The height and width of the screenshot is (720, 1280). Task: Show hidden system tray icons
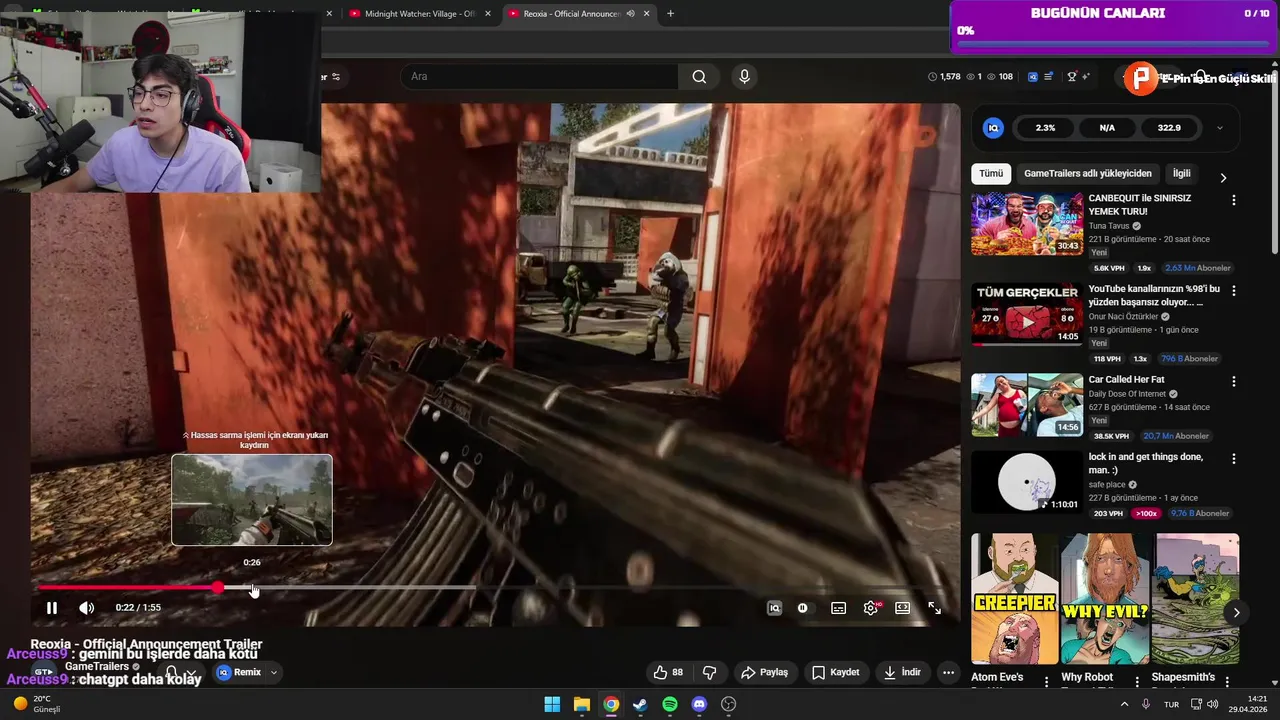coord(1124,704)
